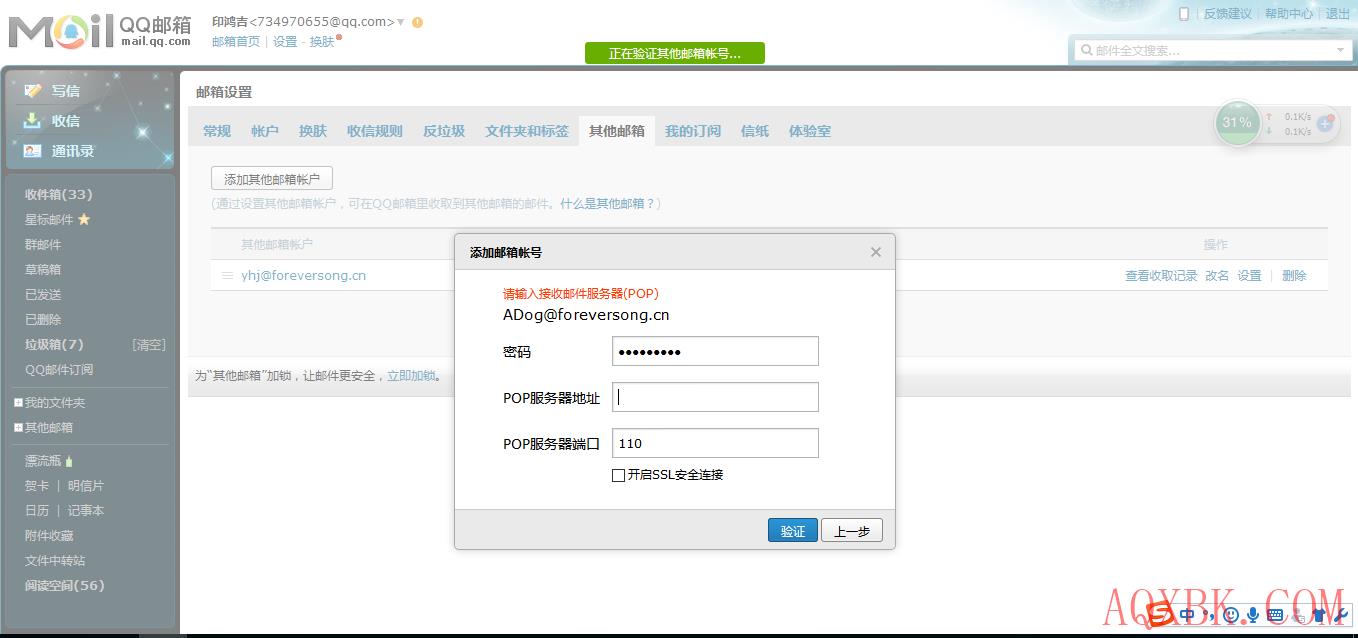The height and width of the screenshot is (638, 1358).
Task: Click the 收信 receive mail icon
Action: [x=33, y=120]
